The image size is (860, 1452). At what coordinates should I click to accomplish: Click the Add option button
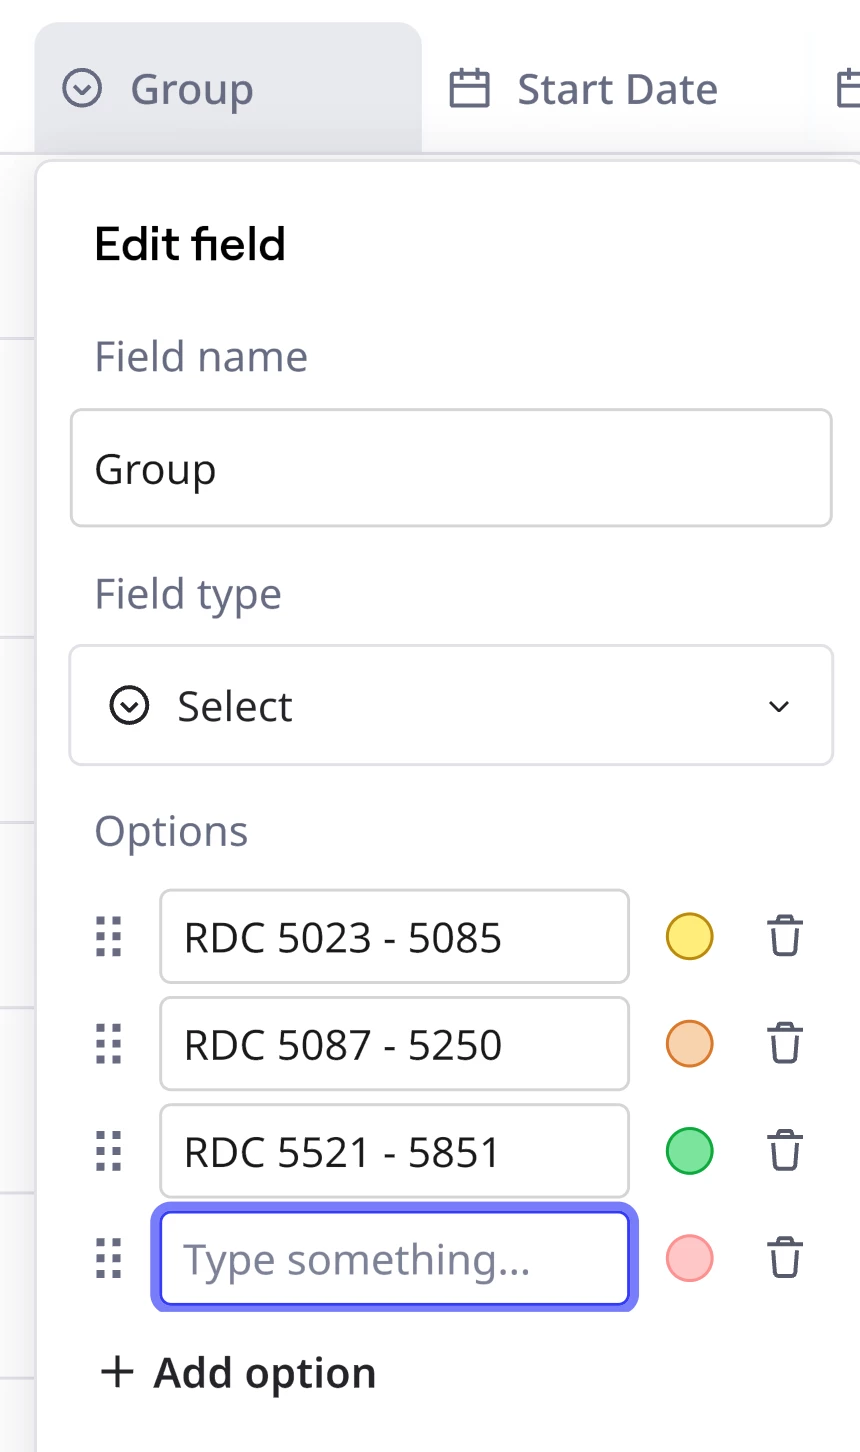(239, 1373)
